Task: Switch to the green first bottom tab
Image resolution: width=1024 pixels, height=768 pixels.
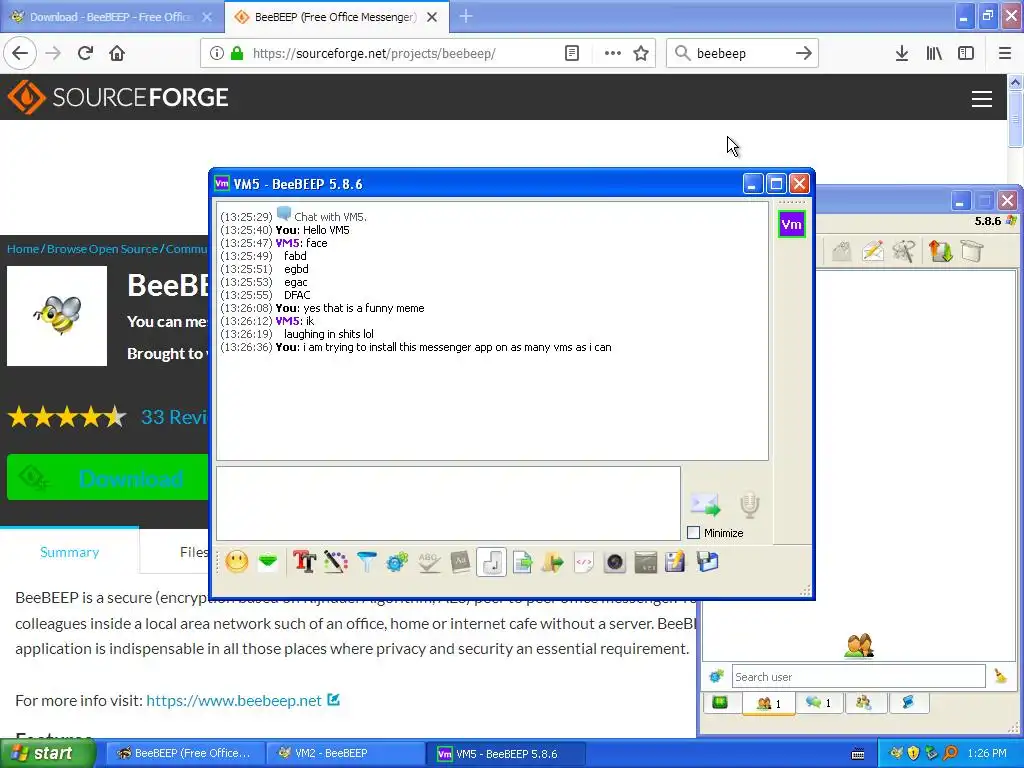Action: 720,703
